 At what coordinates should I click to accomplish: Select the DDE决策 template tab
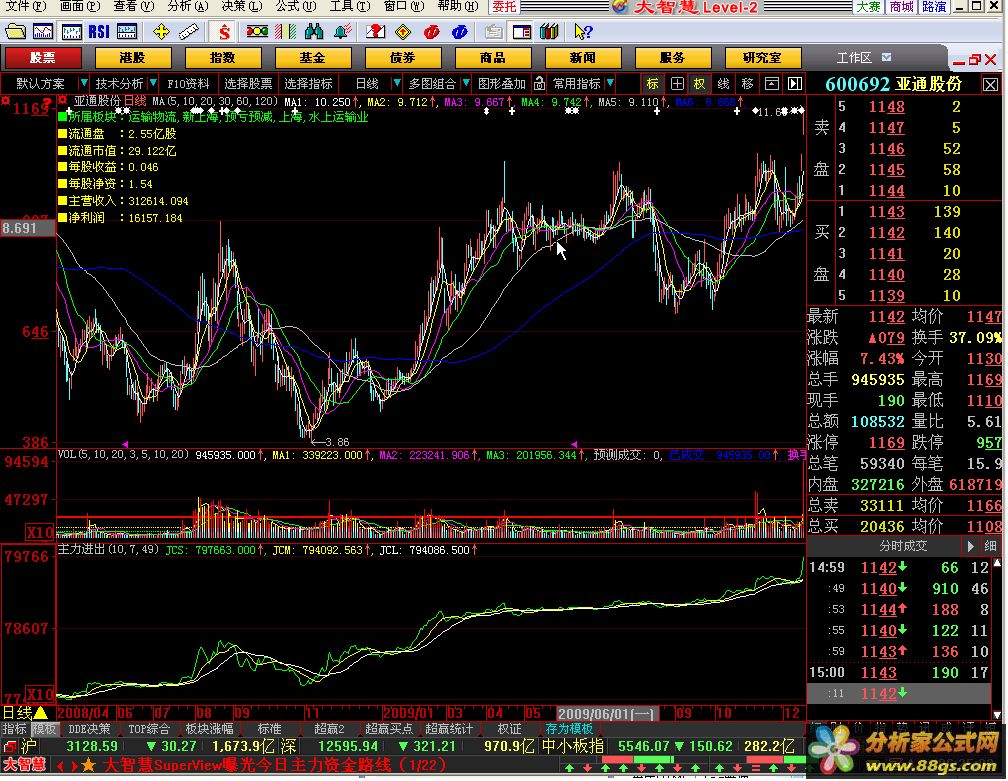click(89, 730)
